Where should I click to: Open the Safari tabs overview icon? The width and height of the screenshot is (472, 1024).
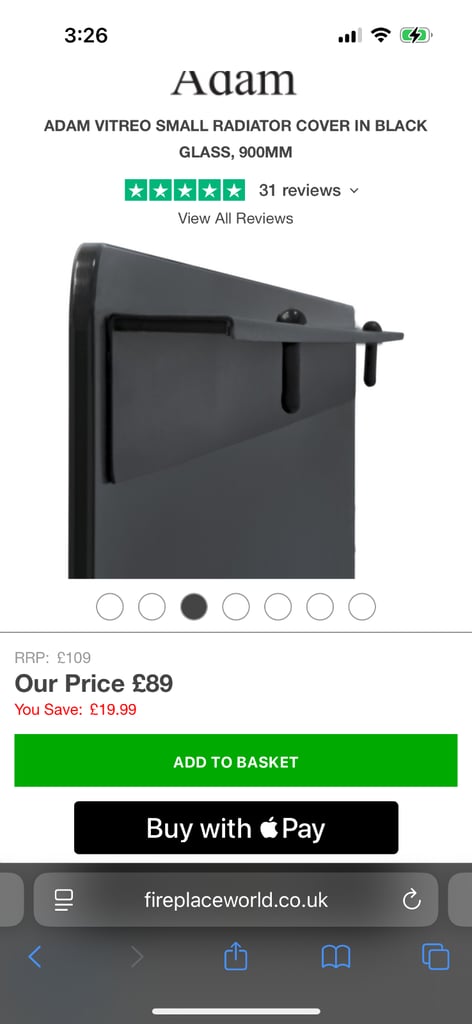pyautogui.click(x=435, y=957)
